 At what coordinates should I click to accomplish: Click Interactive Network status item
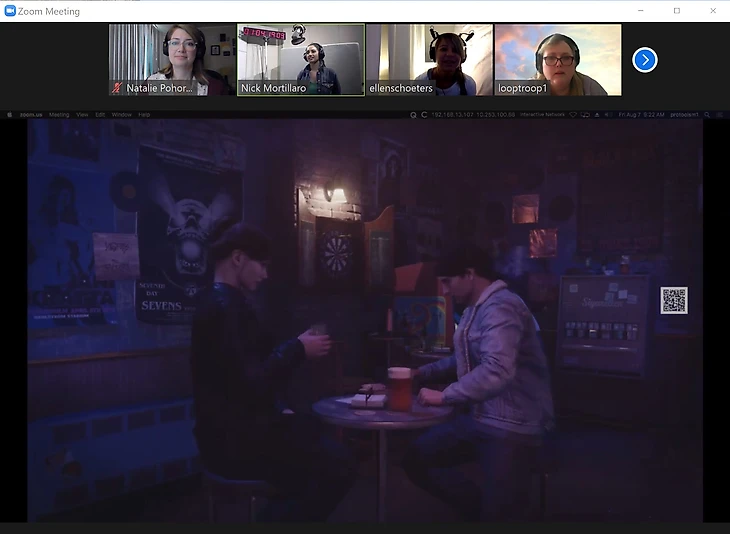coord(542,115)
